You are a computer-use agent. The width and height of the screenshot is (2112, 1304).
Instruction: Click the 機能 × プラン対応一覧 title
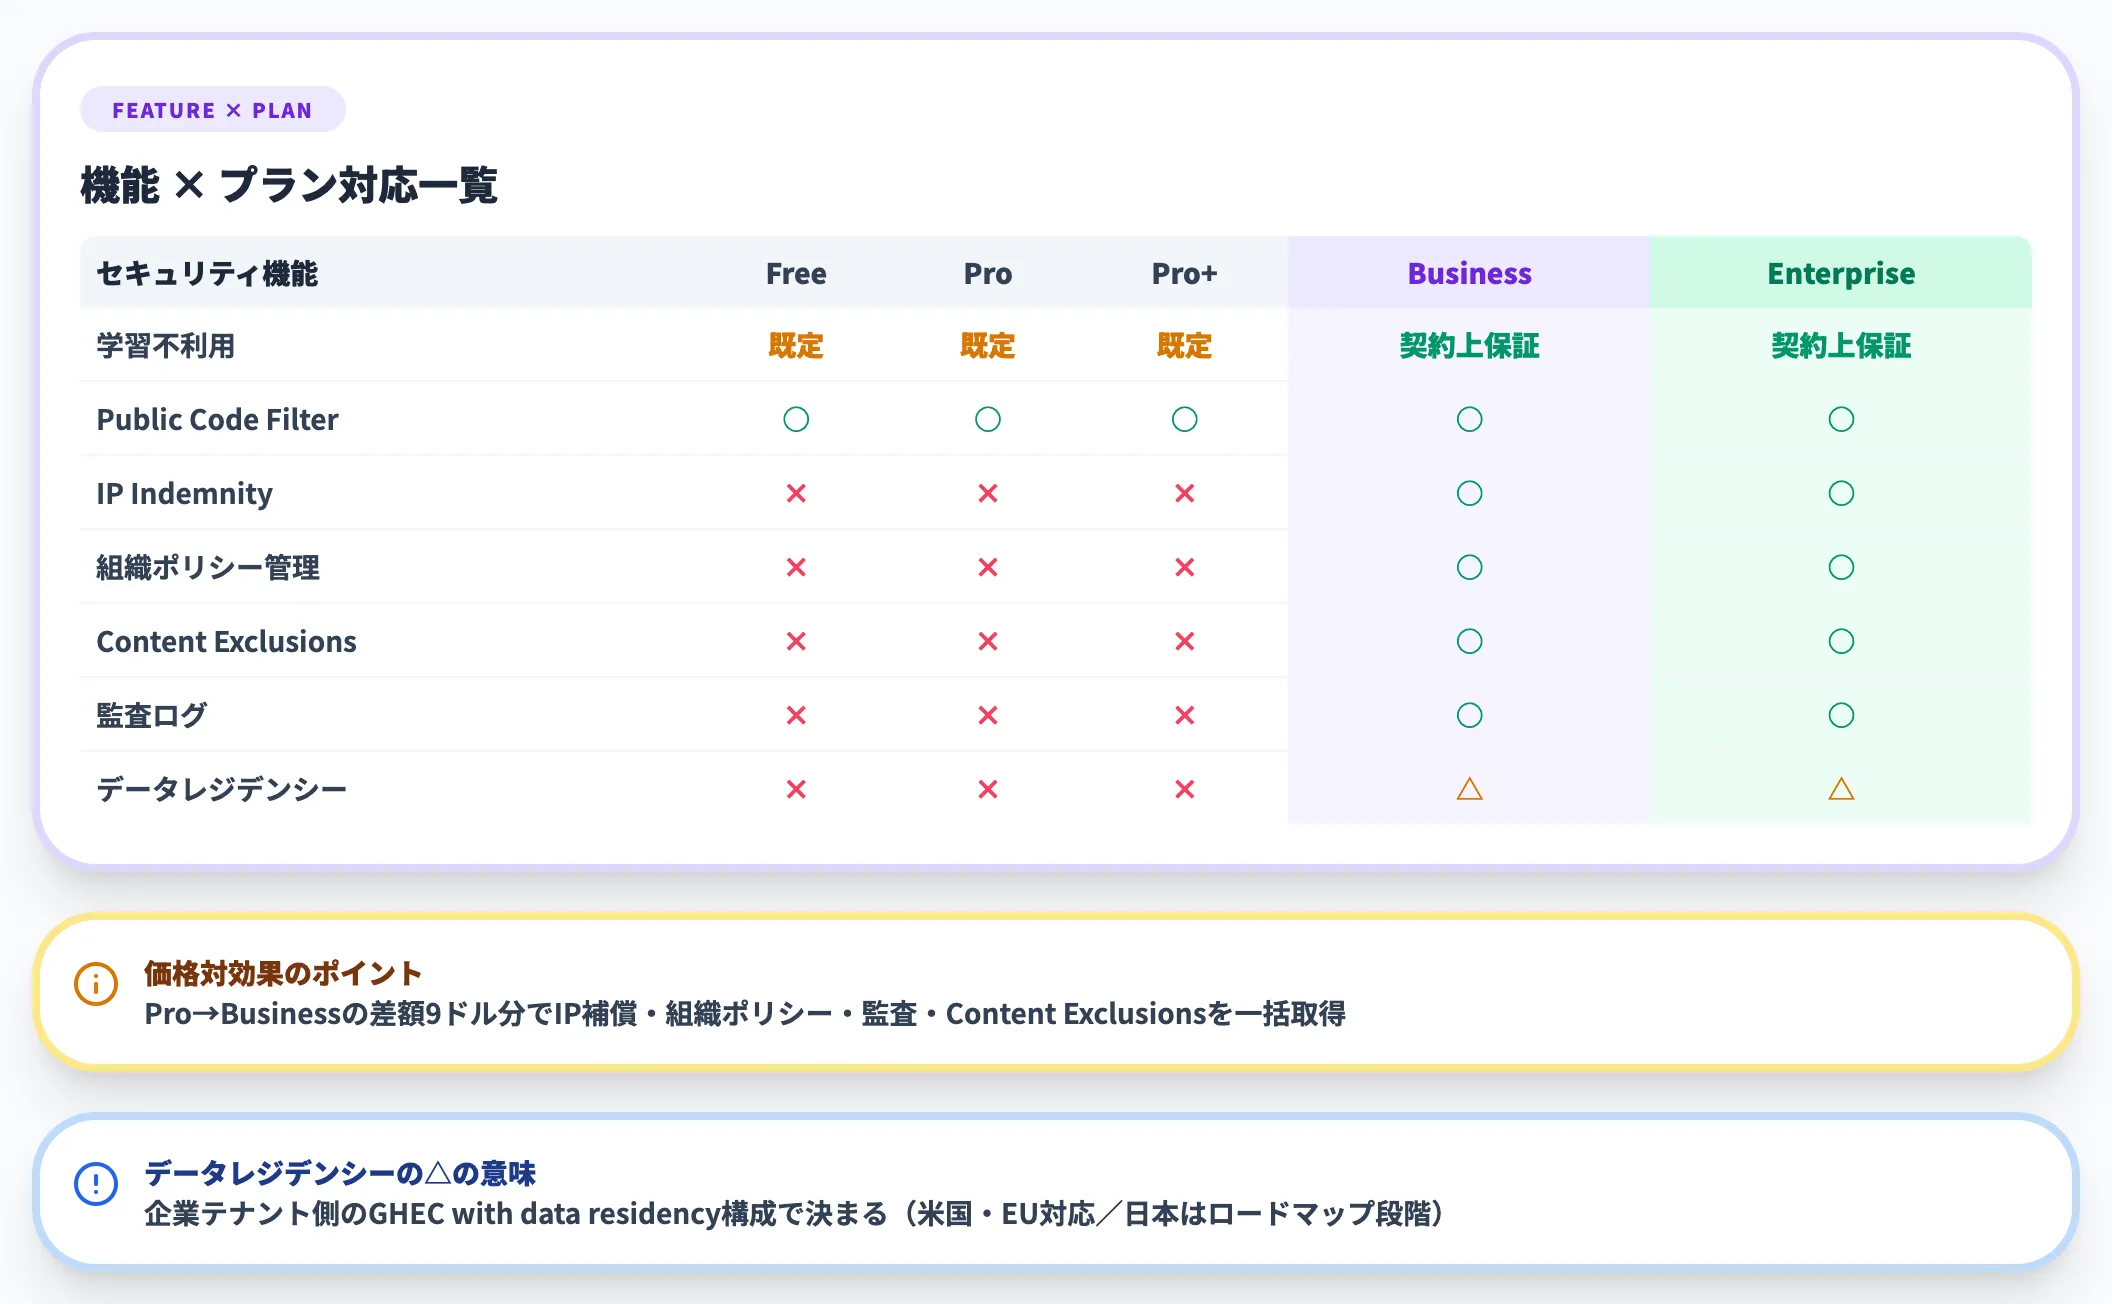(x=289, y=184)
